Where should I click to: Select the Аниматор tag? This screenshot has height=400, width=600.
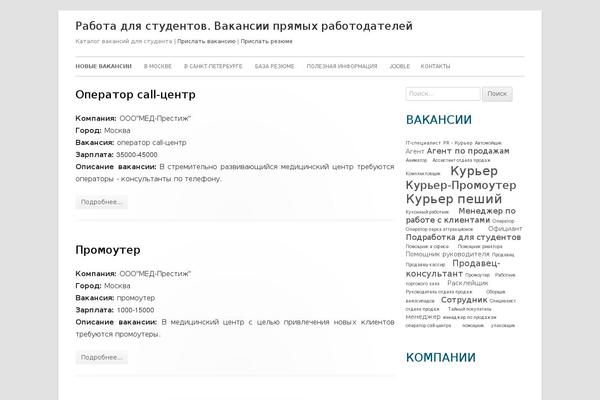[416, 160]
